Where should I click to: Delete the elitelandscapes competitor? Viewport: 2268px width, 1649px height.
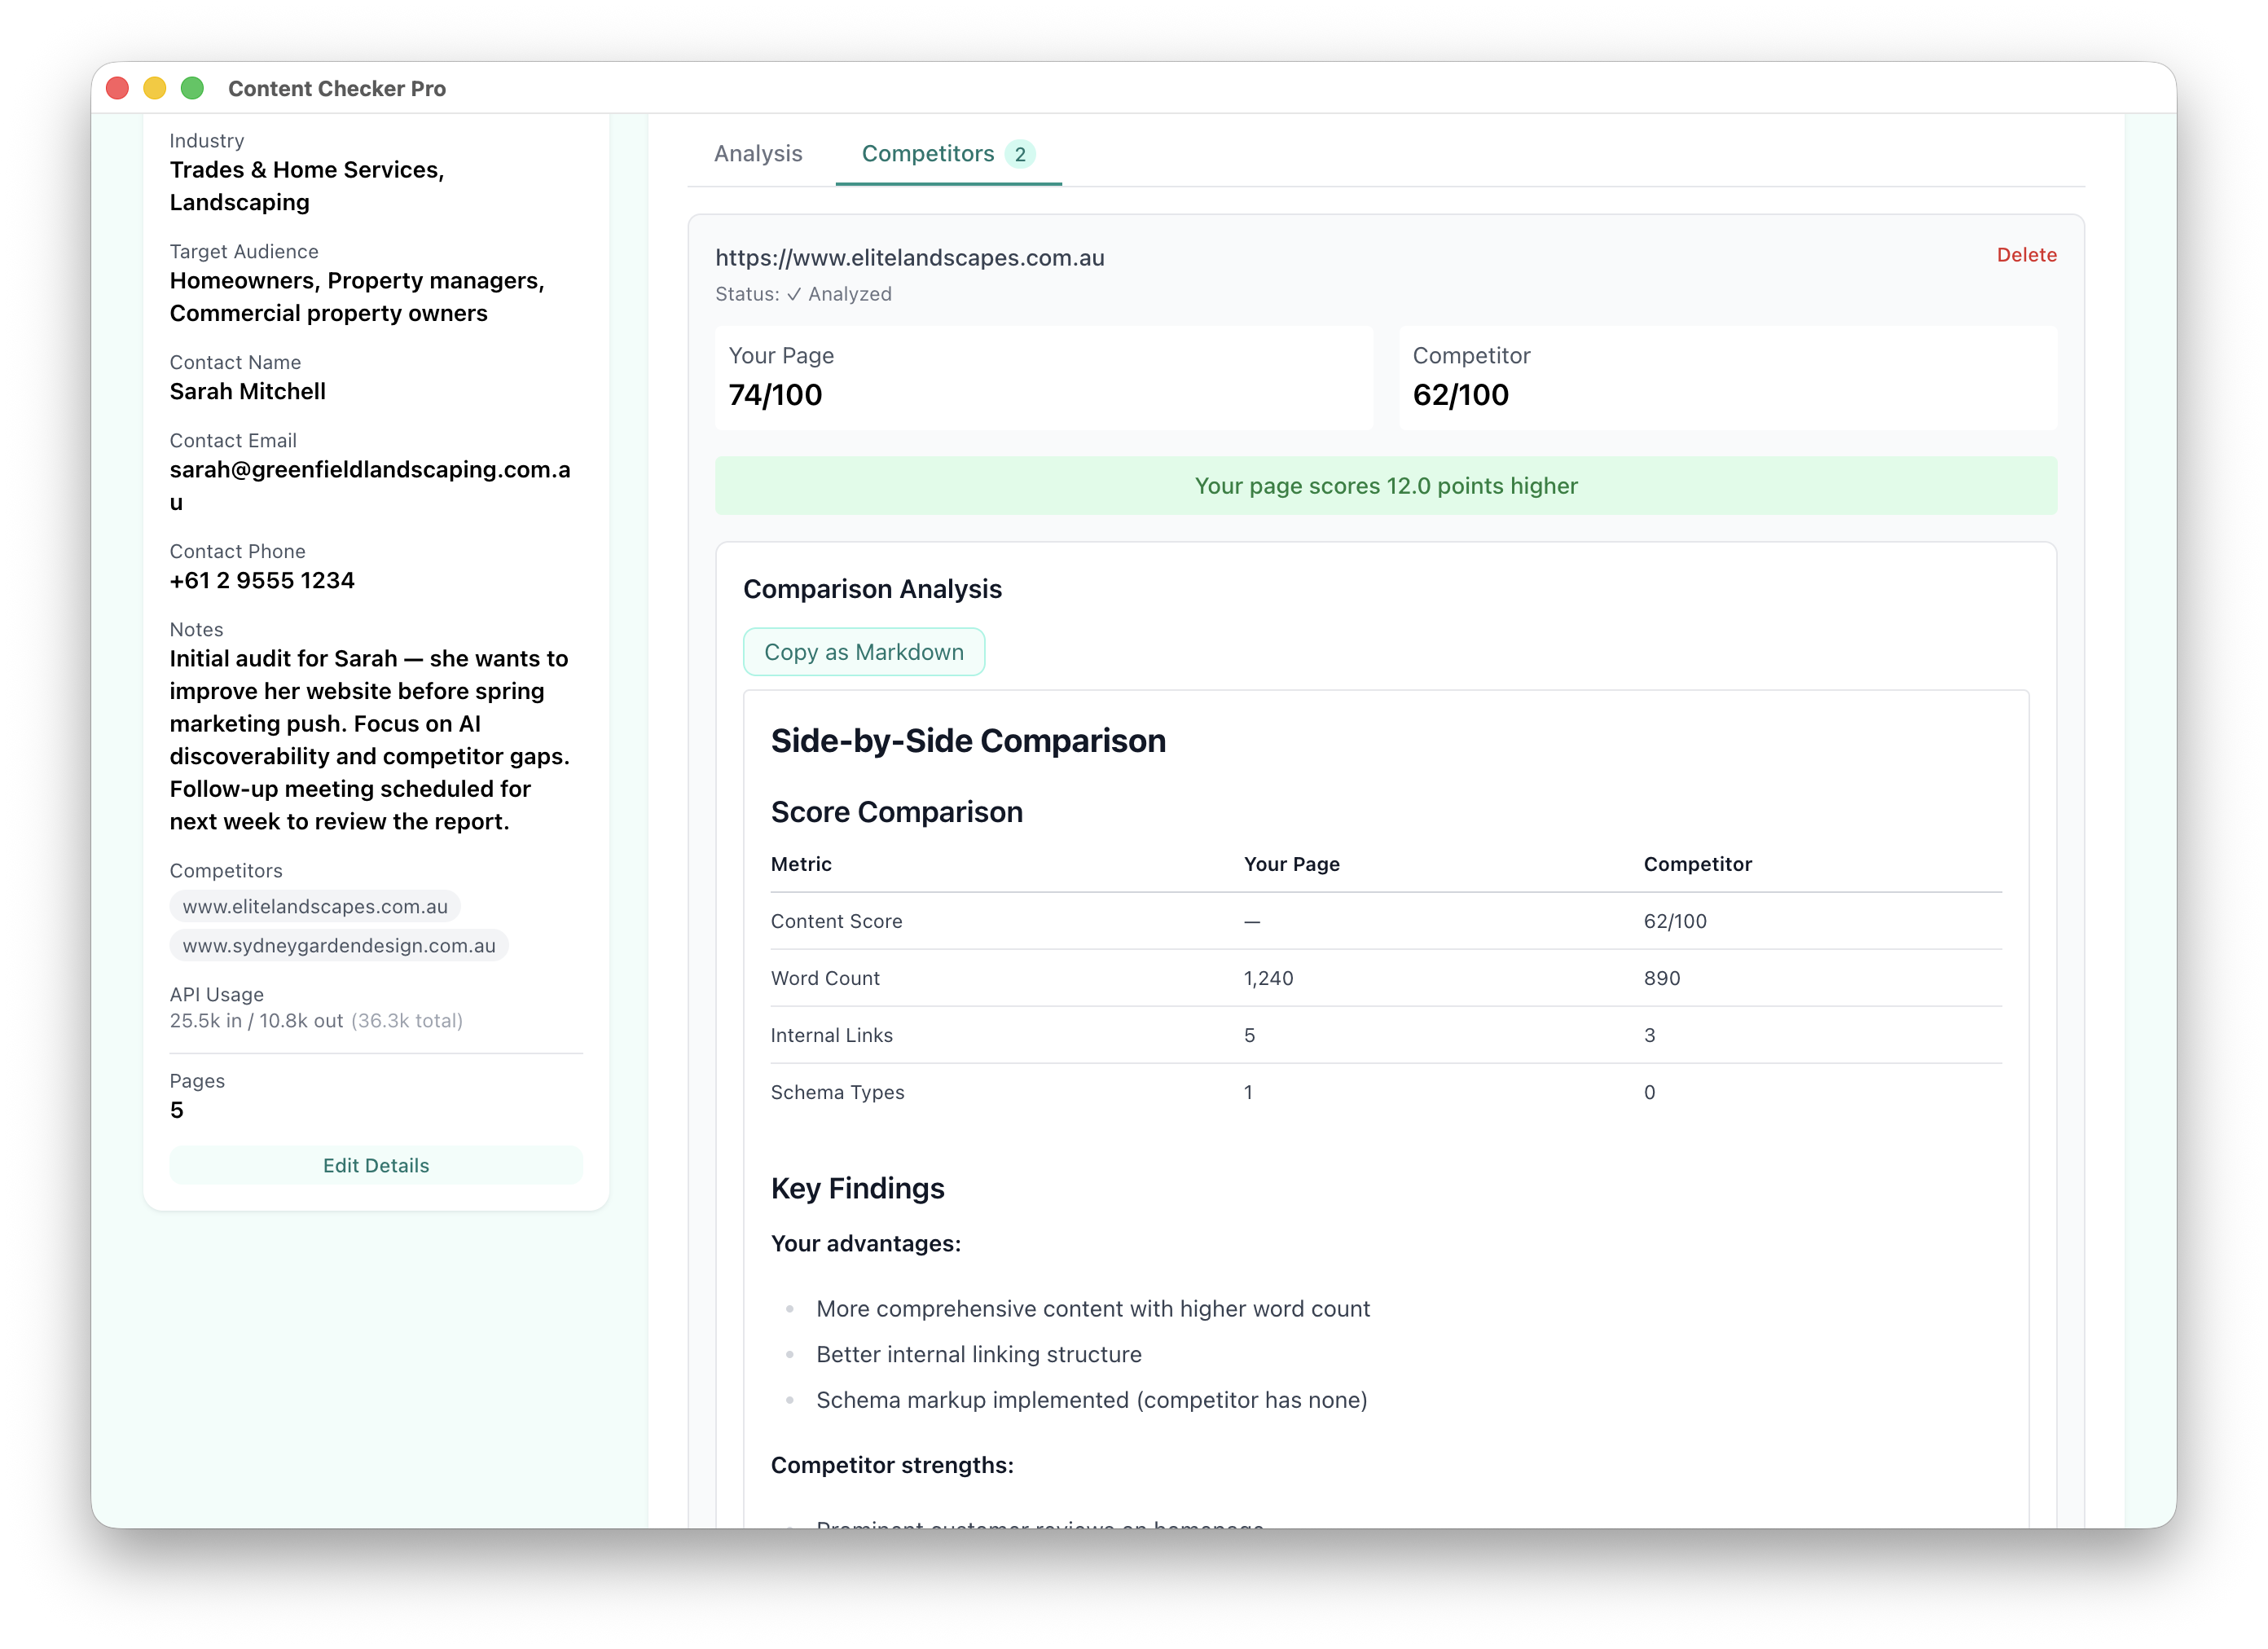(2026, 255)
